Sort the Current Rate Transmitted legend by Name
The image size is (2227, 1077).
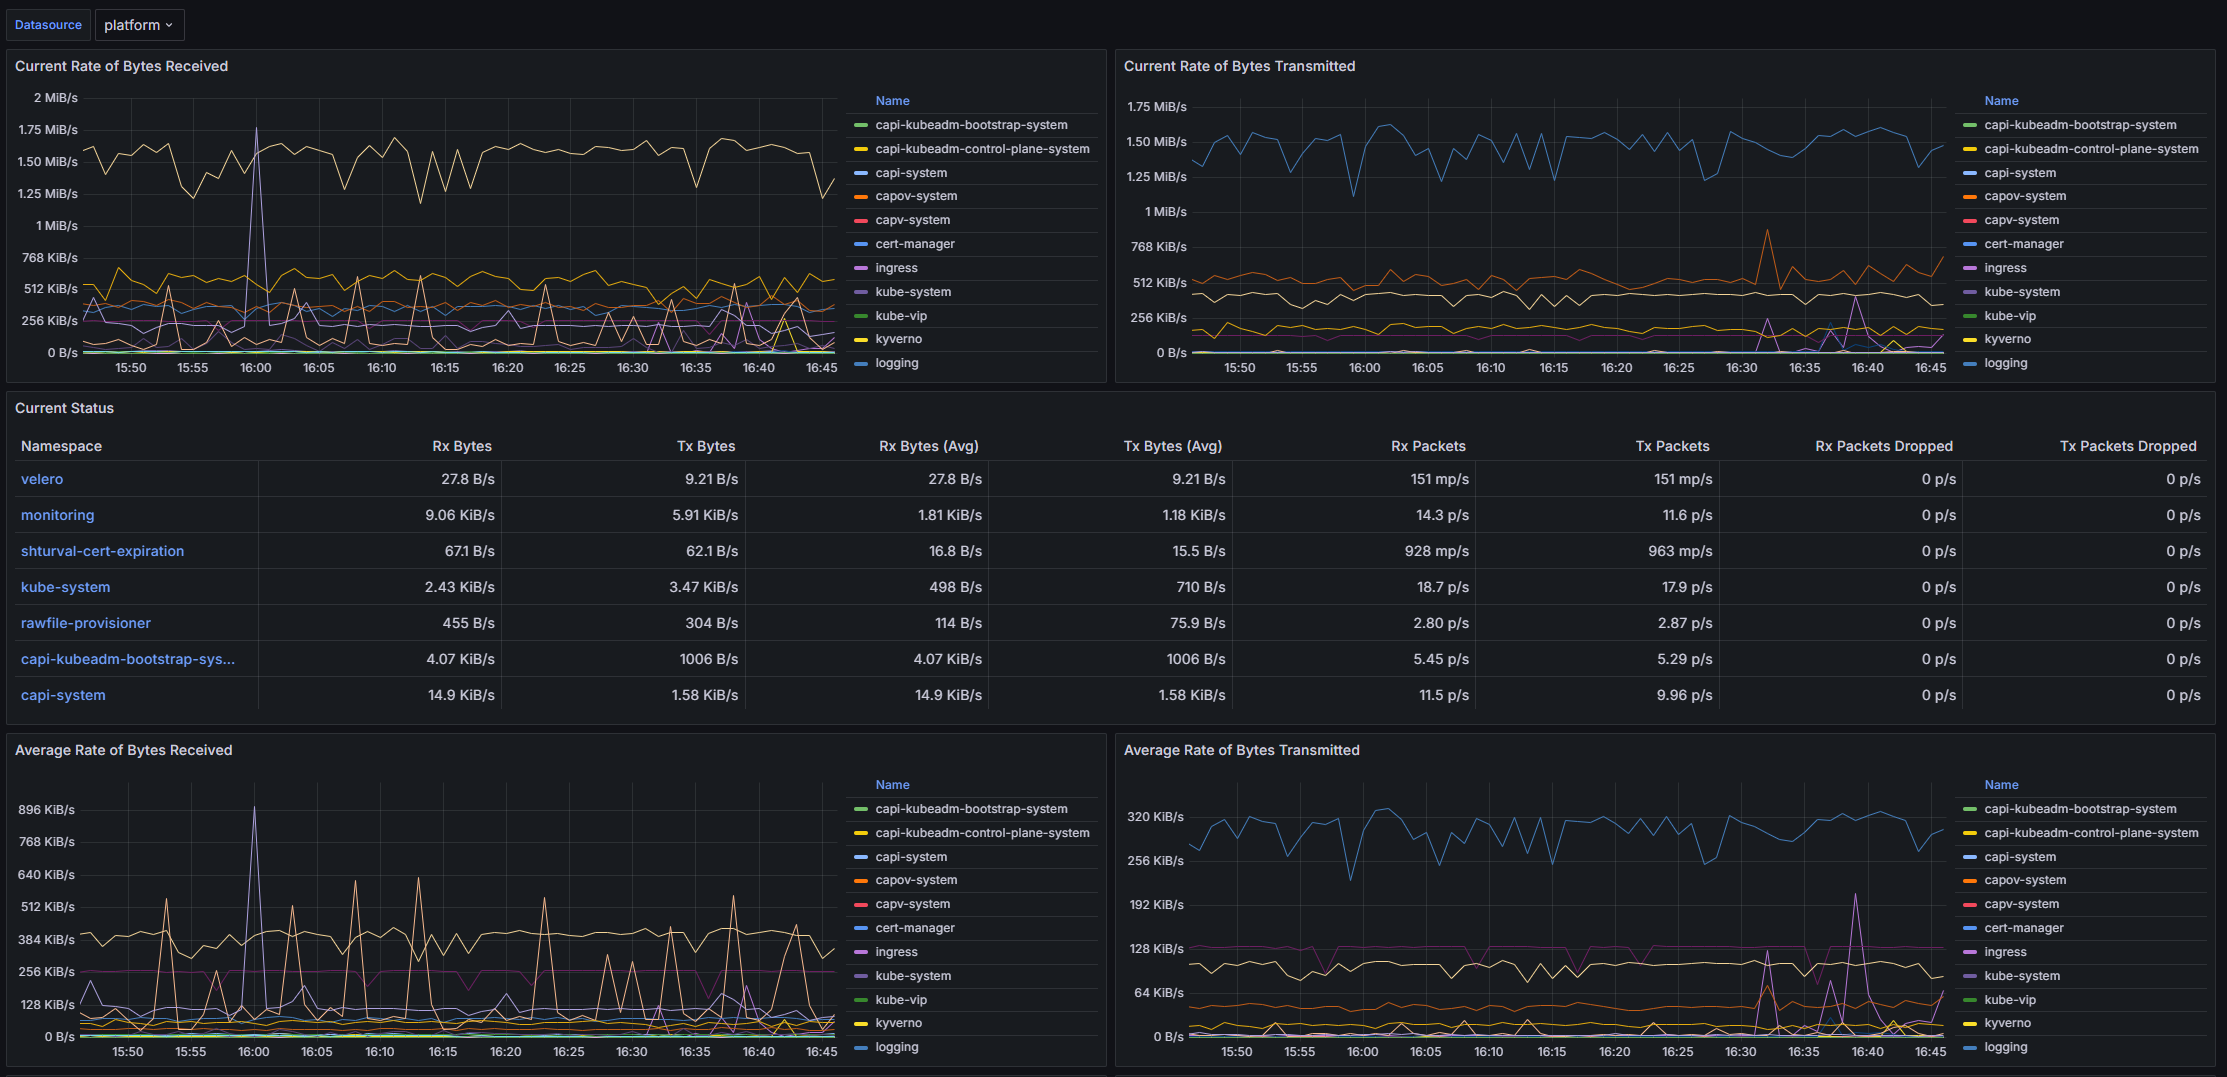point(2001,101)
